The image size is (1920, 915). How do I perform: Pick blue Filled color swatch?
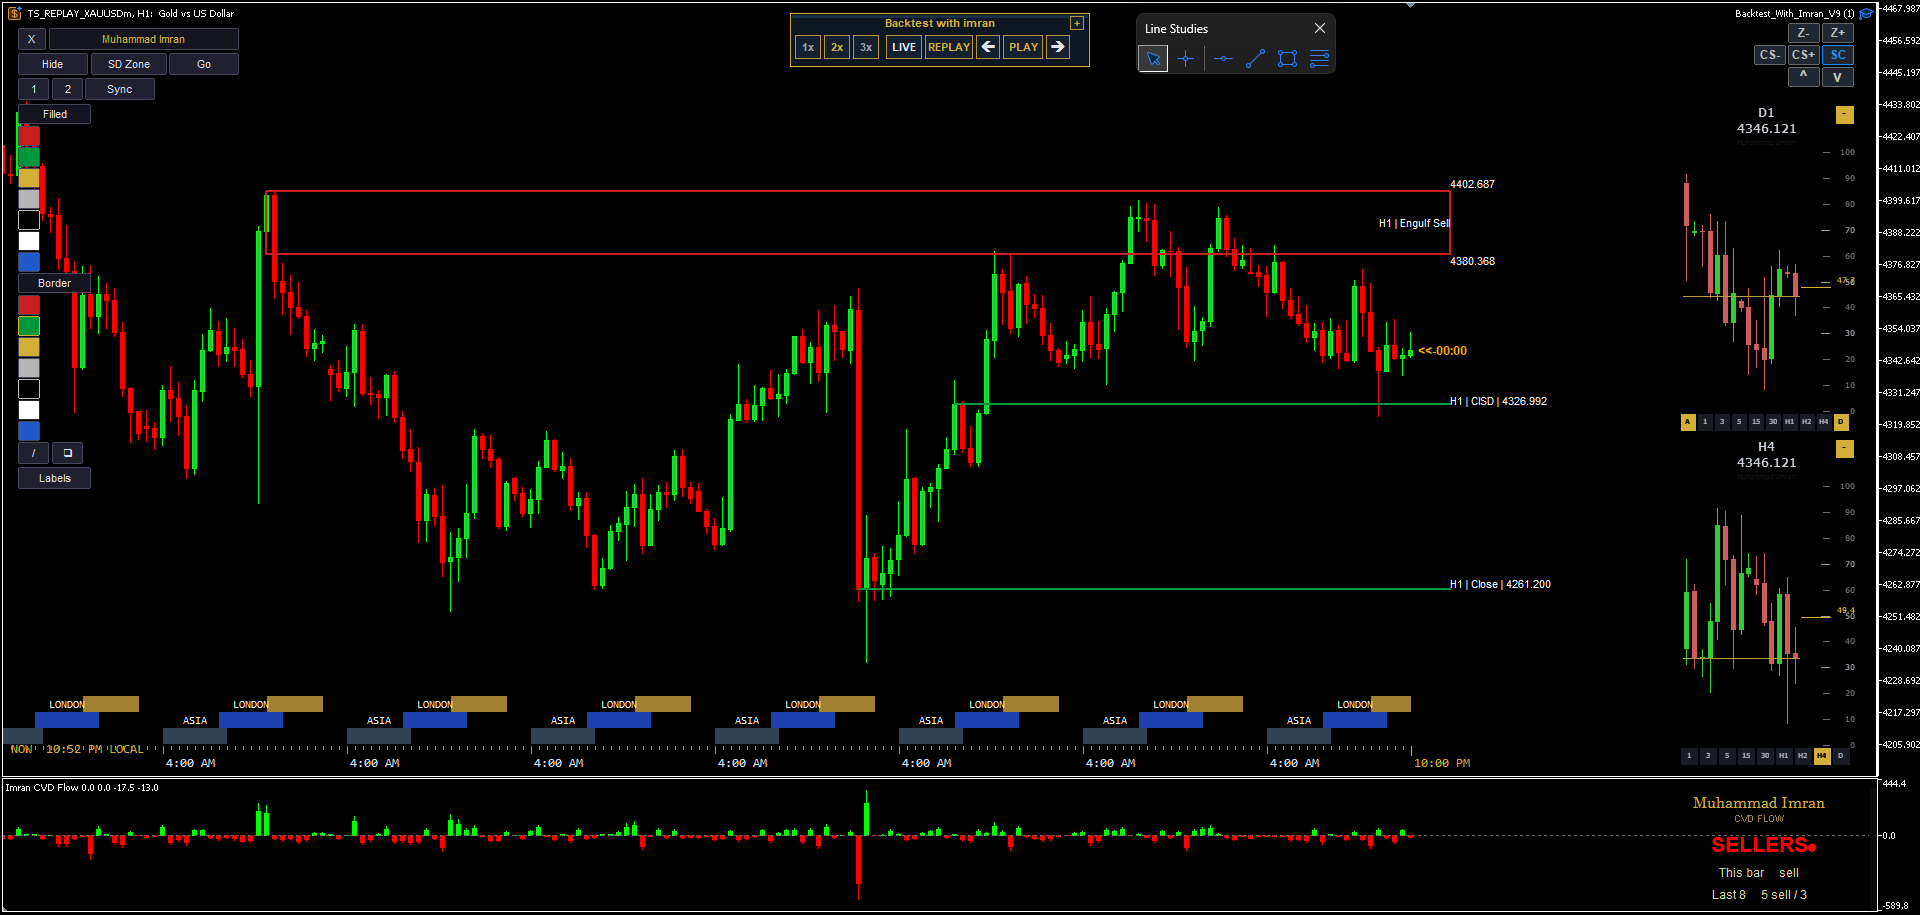point(29,262)
